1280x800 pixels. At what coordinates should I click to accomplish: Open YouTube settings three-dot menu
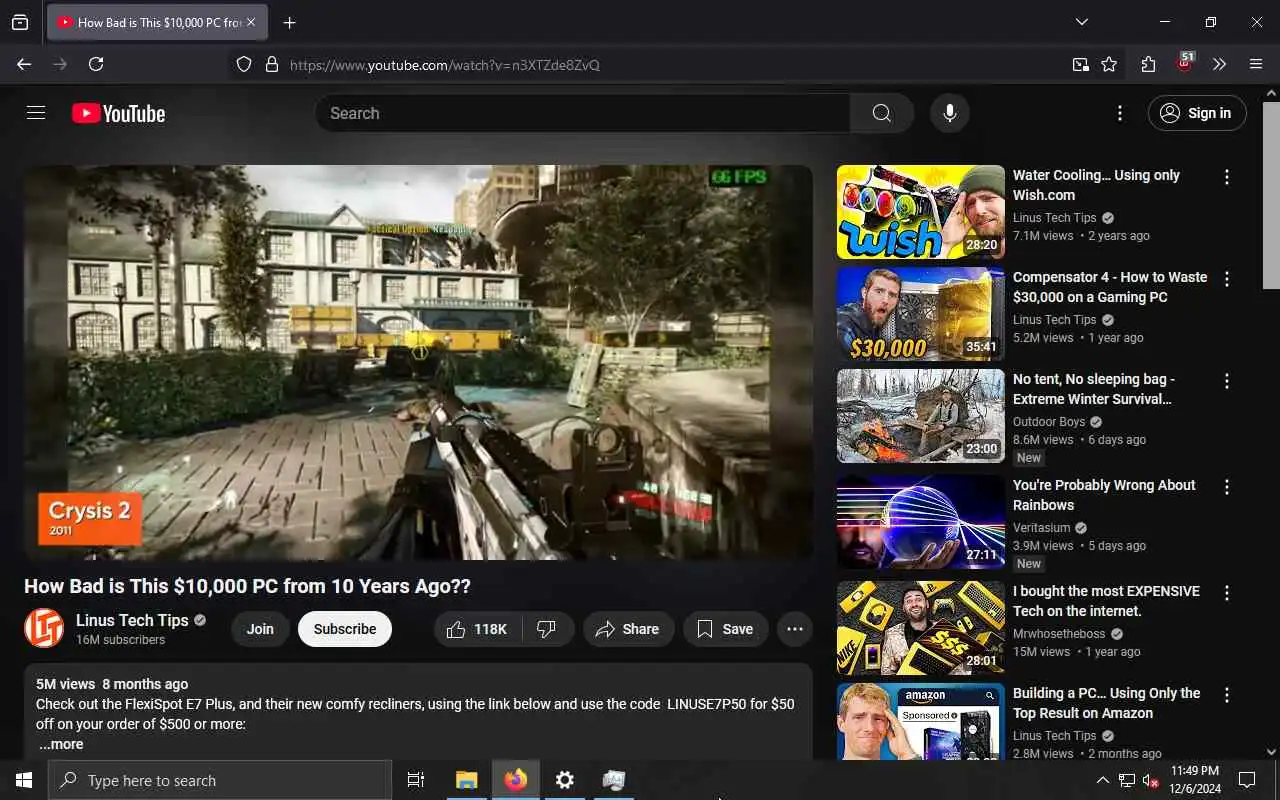(1120, 113)
